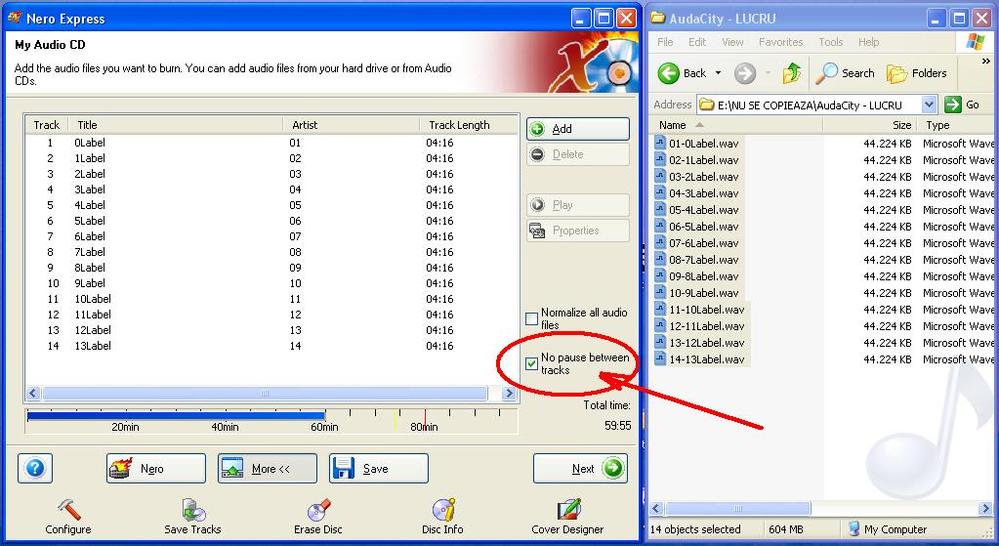Open the Configure hammer tool
999x546 pixels.
pos(68,516)
